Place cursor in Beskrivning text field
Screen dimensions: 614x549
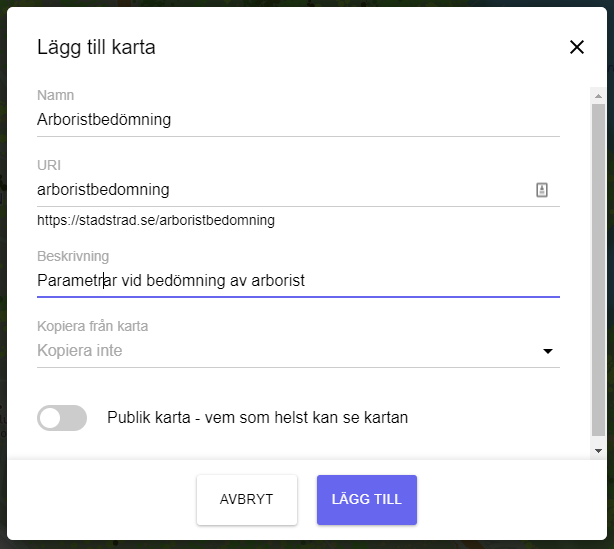coord(298,281)
